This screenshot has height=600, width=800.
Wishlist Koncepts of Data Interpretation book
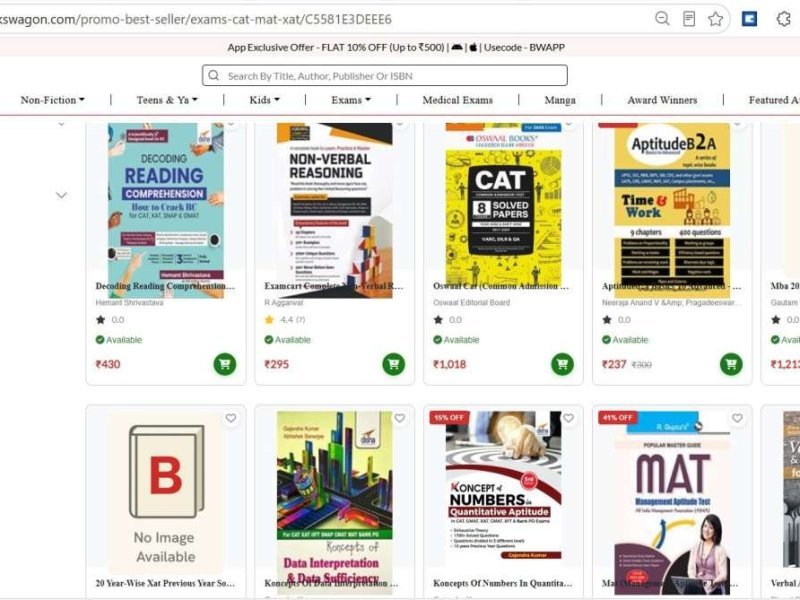click(x=399, y=418)
